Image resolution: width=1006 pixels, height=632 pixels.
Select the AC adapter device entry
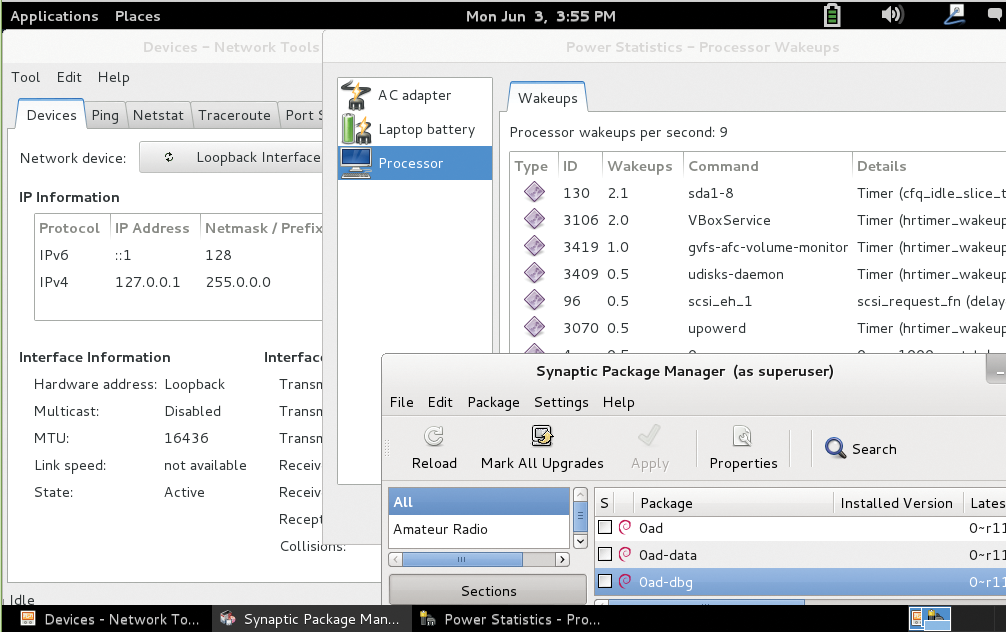click(414, 95)
